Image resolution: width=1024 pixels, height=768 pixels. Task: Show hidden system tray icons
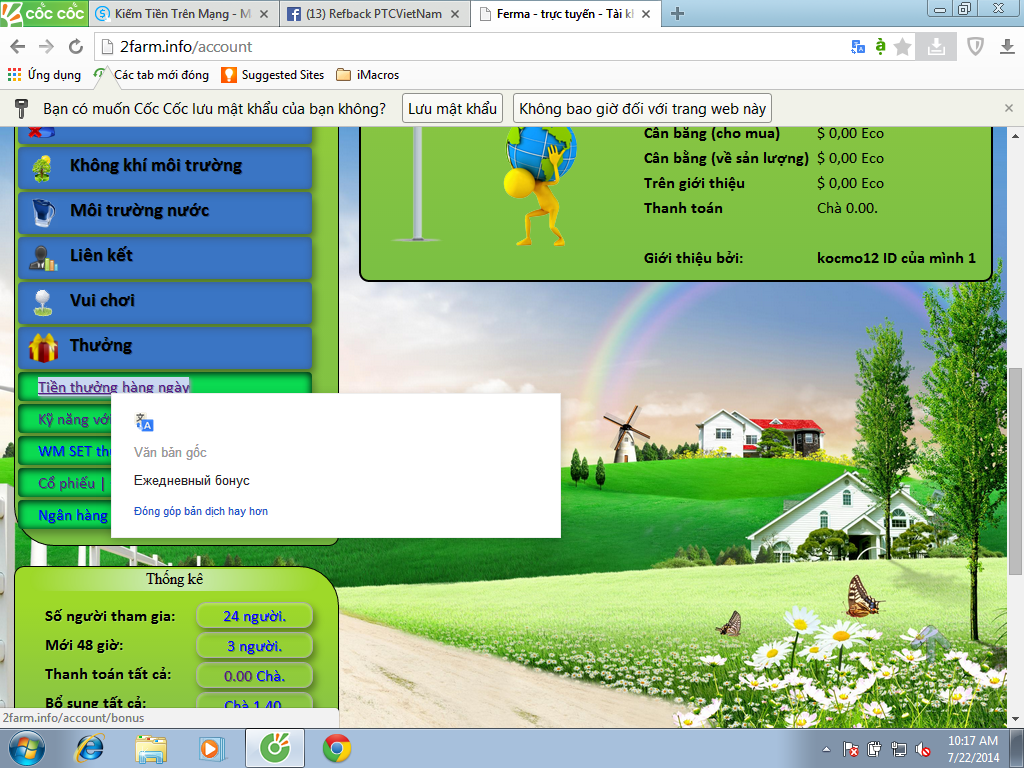[x=827, y=749]
